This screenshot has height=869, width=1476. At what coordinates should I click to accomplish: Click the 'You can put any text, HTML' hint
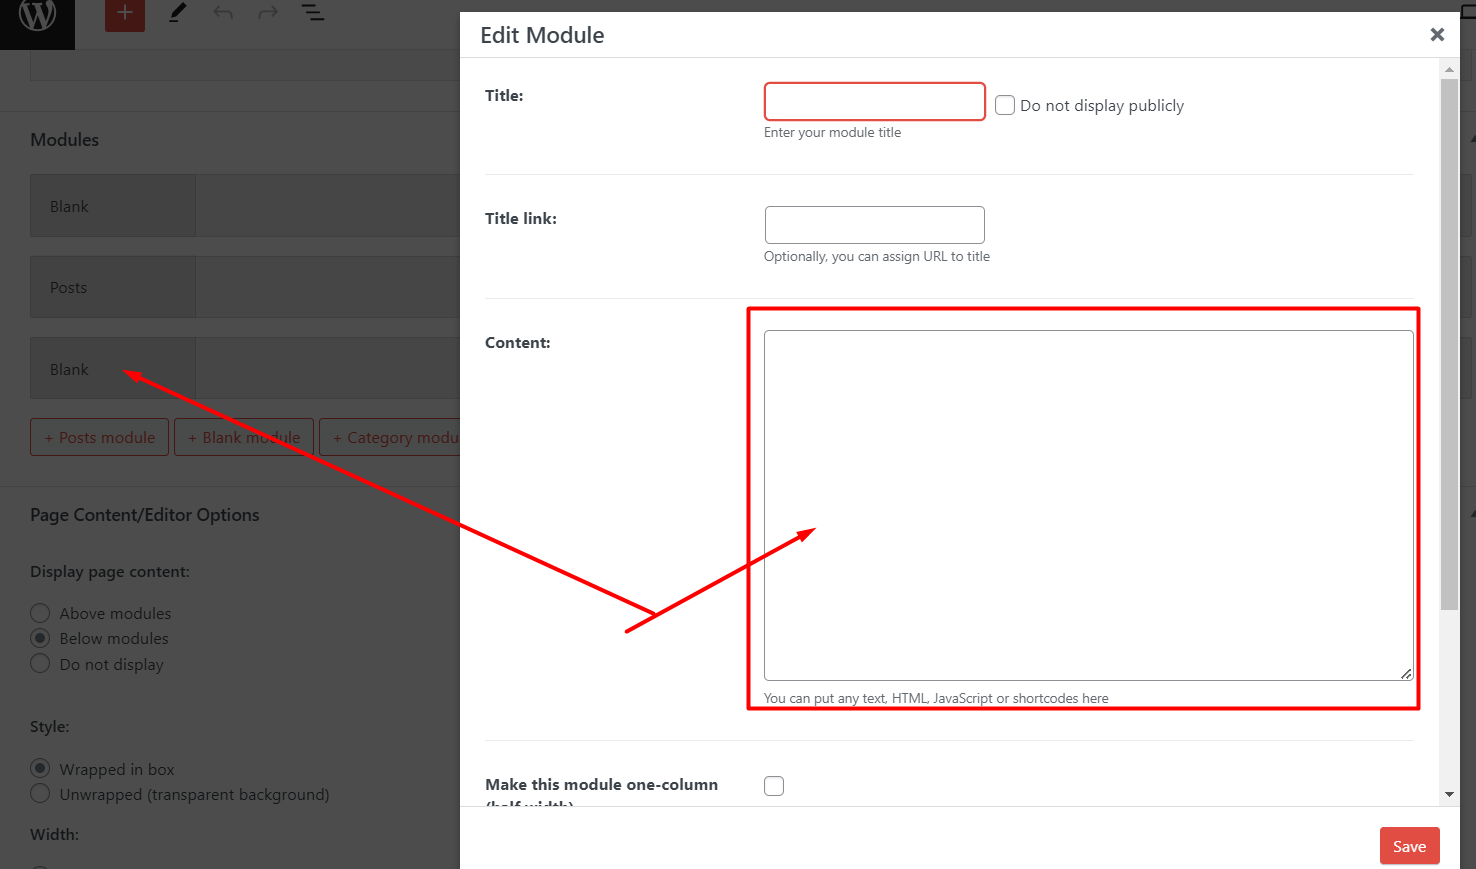coord(936,698)
